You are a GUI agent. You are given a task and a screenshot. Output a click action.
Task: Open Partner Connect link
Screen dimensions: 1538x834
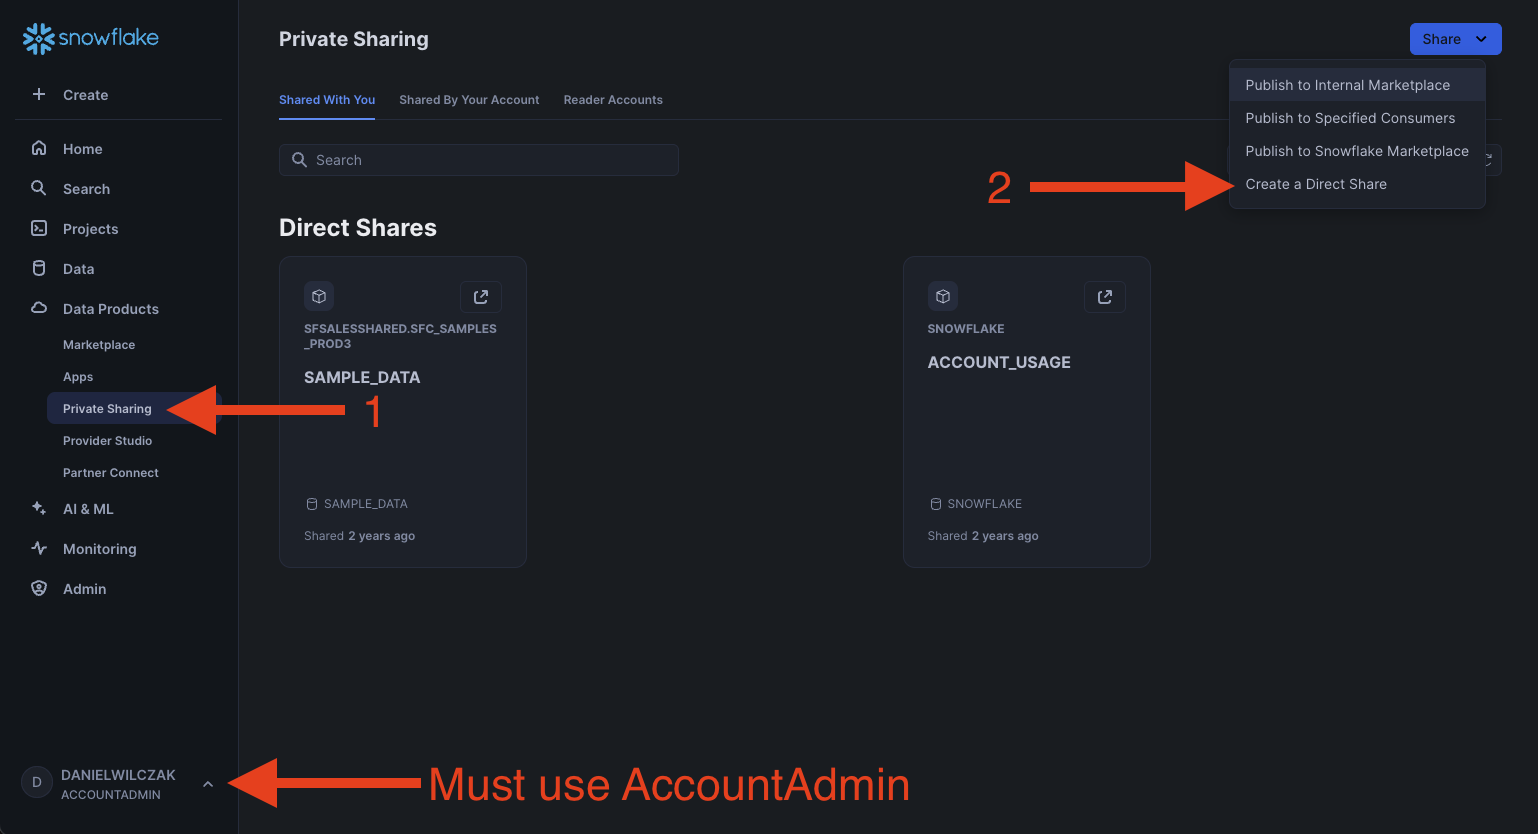click(110, 473)
